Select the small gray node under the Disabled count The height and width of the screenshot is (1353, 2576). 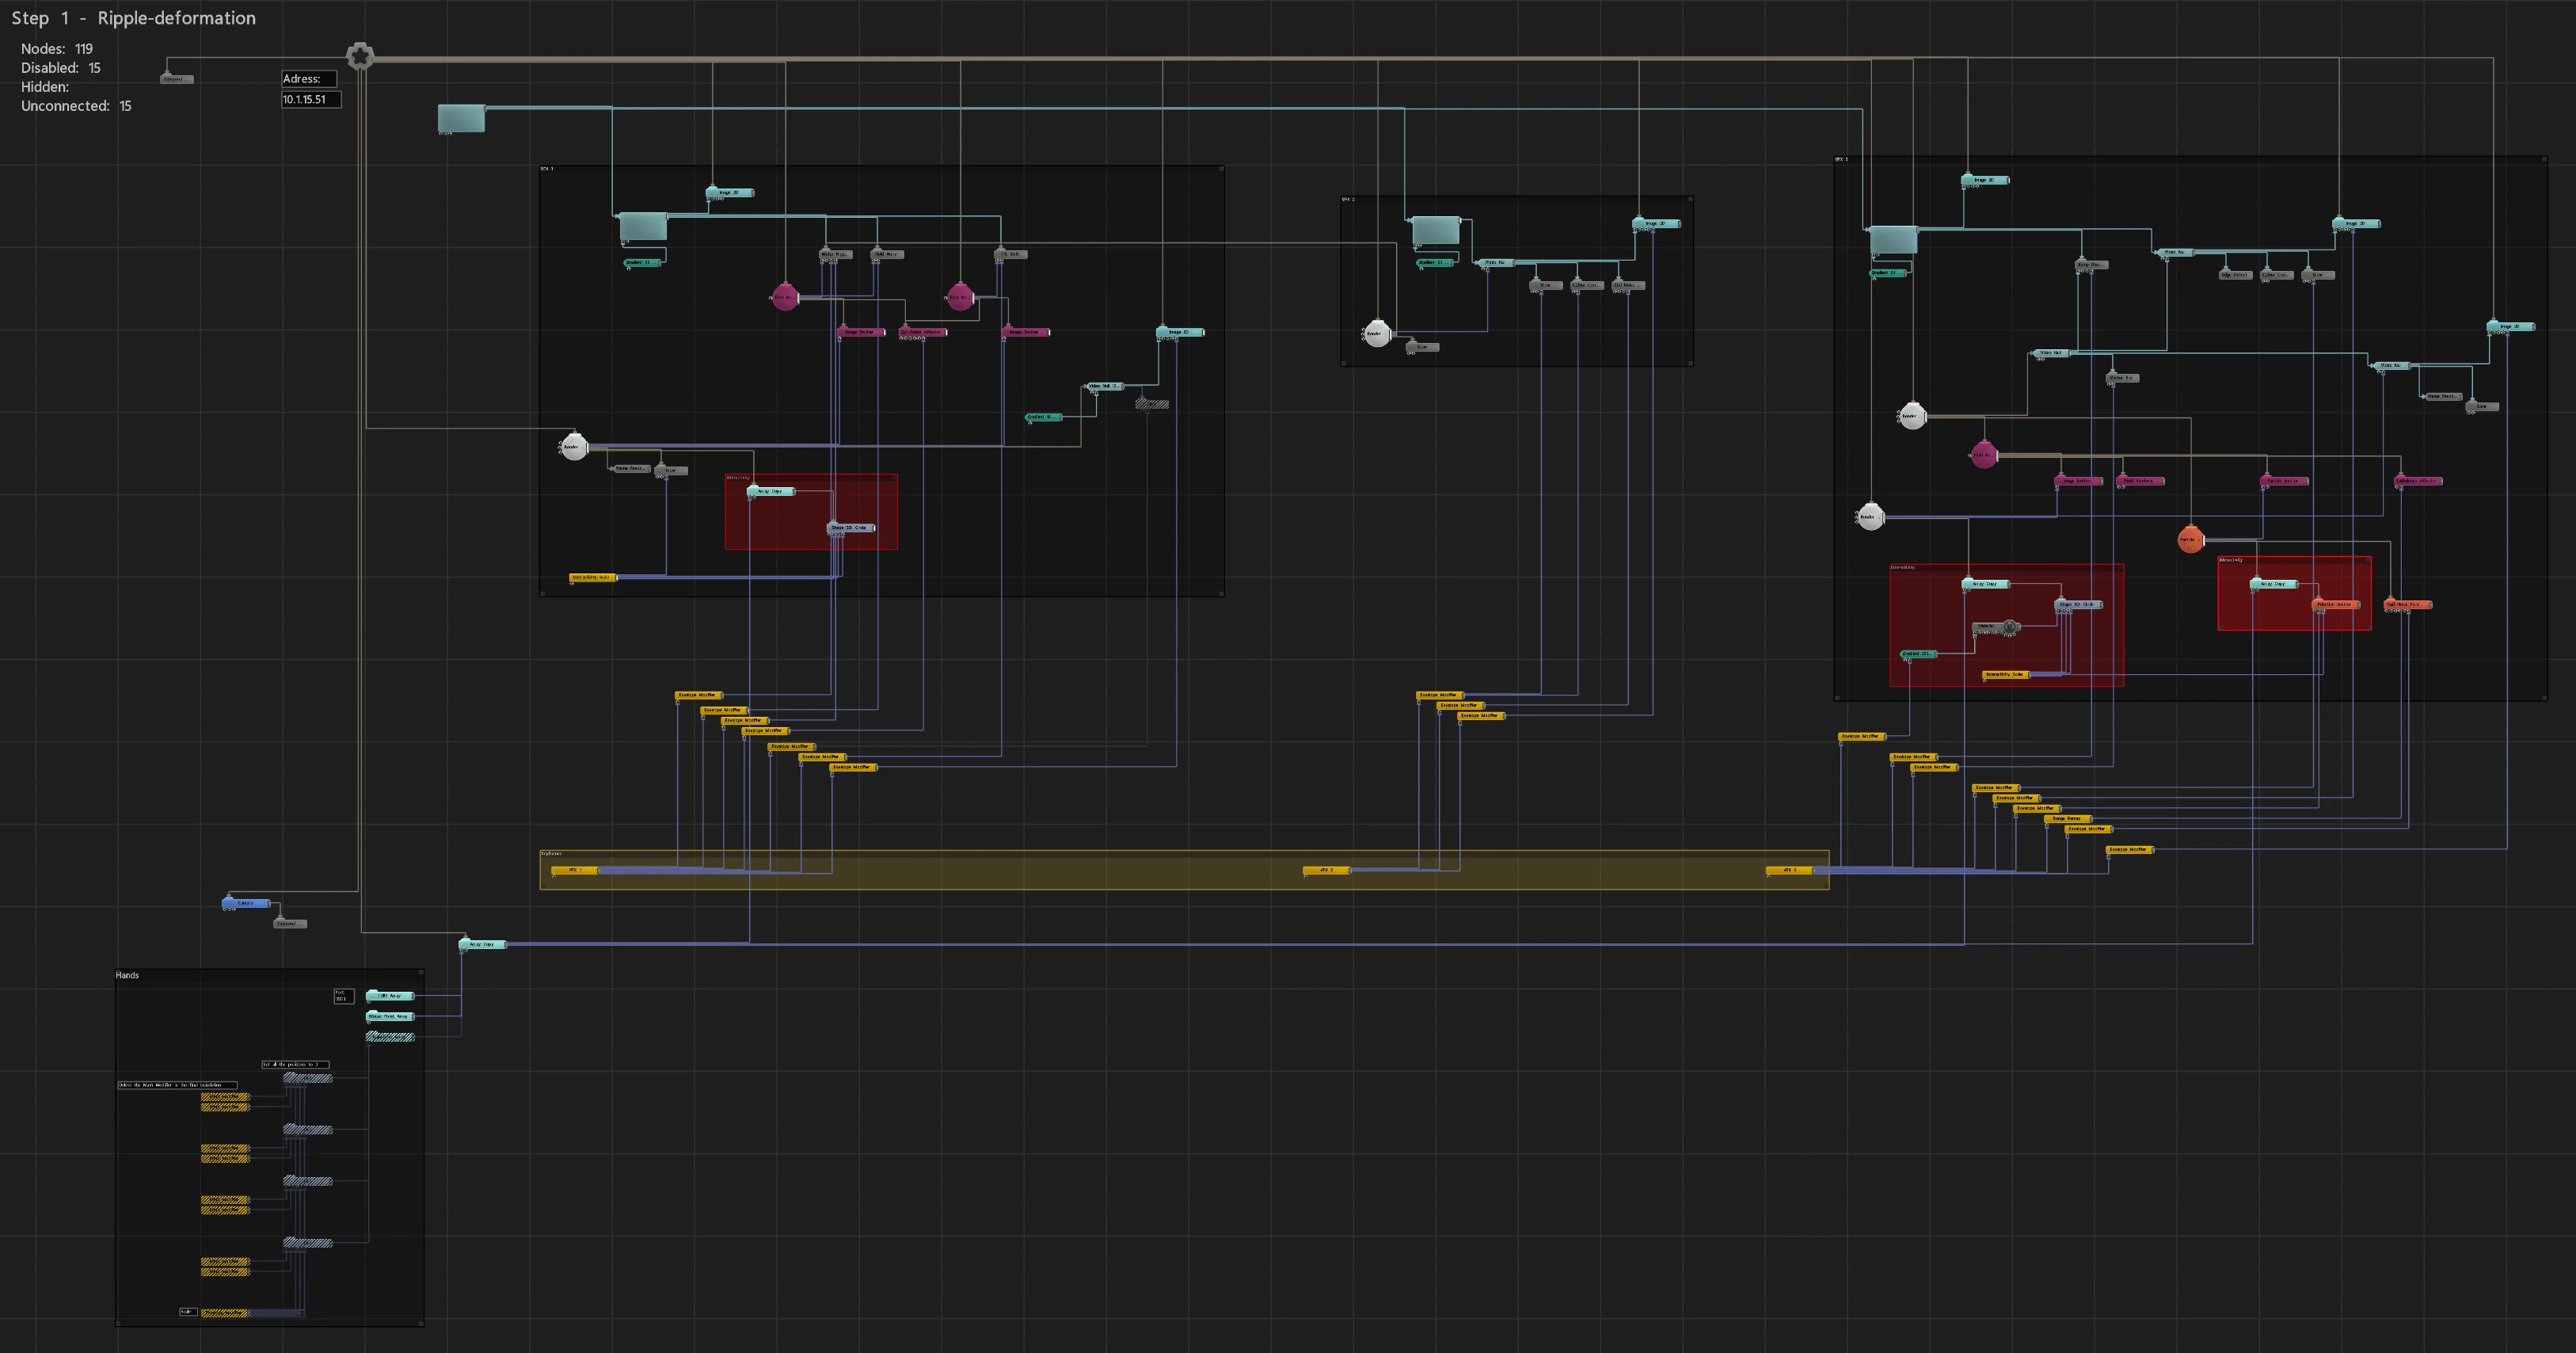pyautogui.click(x=177, y=78)
